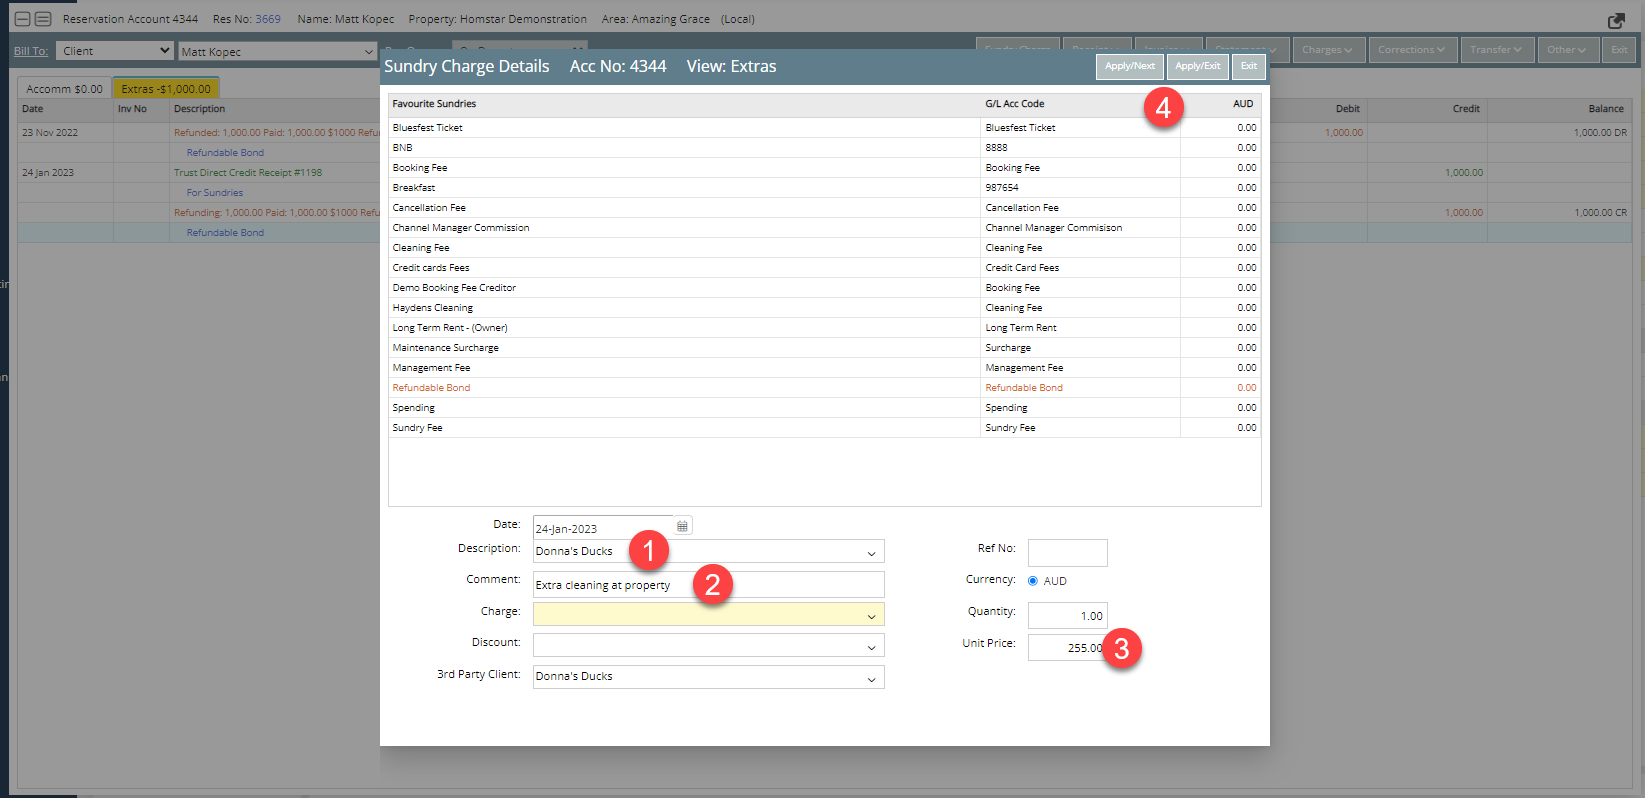
Task: Open the Corrections menu
Action: click(1411, 50)
